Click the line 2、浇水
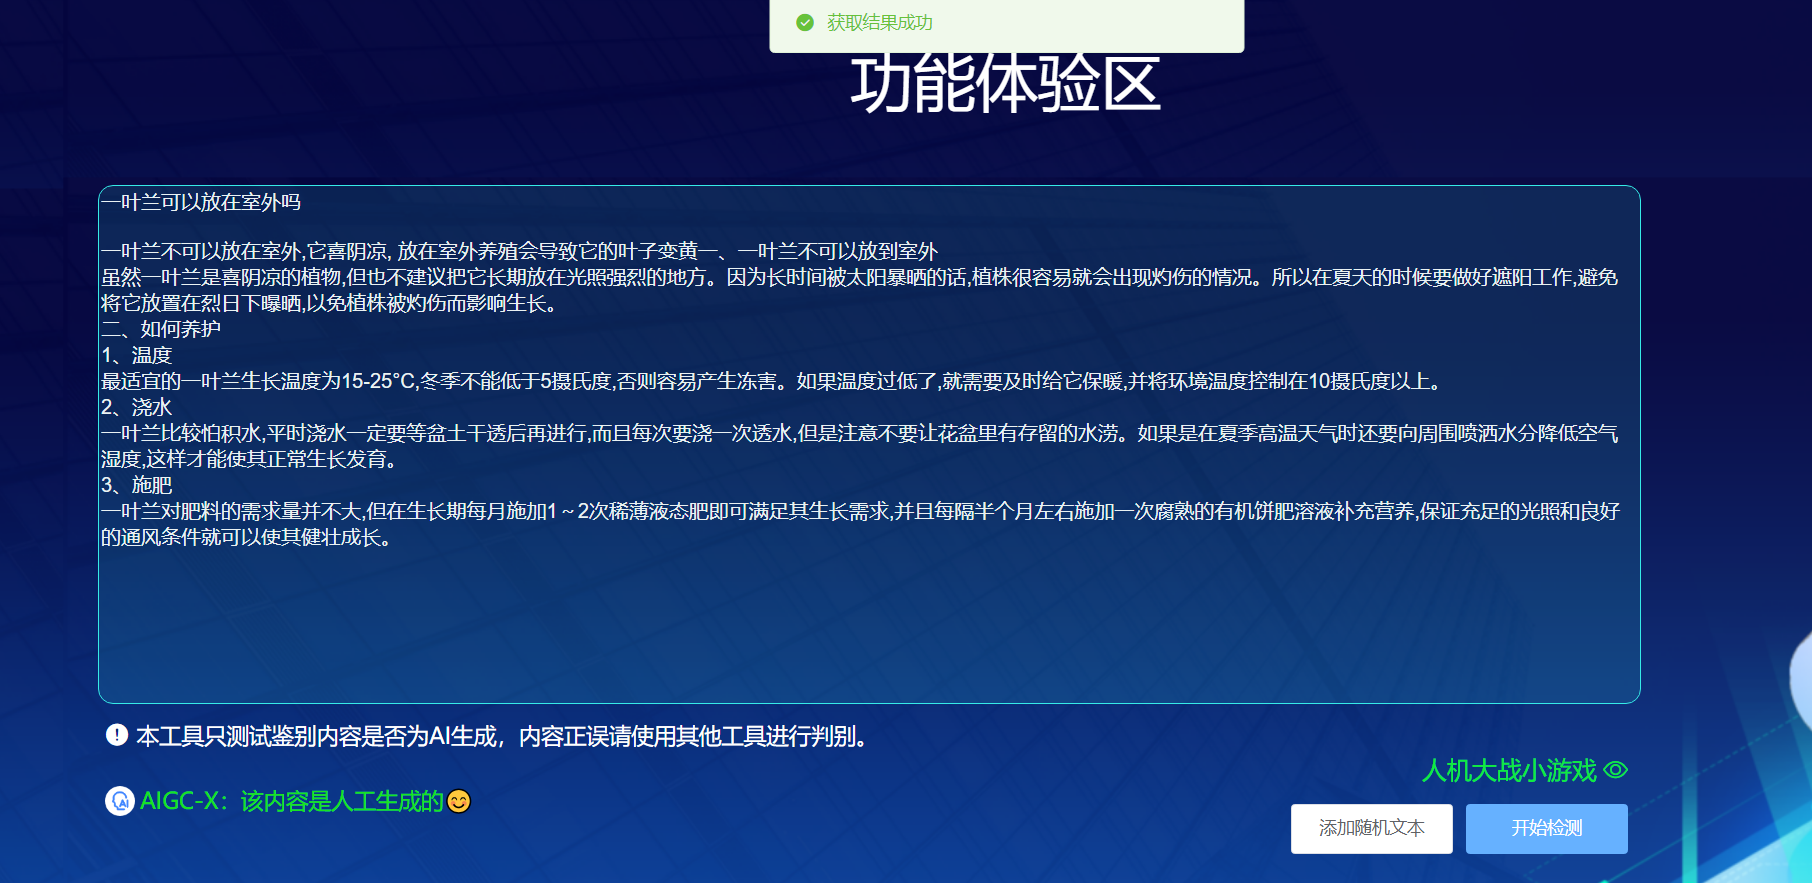 137,407
